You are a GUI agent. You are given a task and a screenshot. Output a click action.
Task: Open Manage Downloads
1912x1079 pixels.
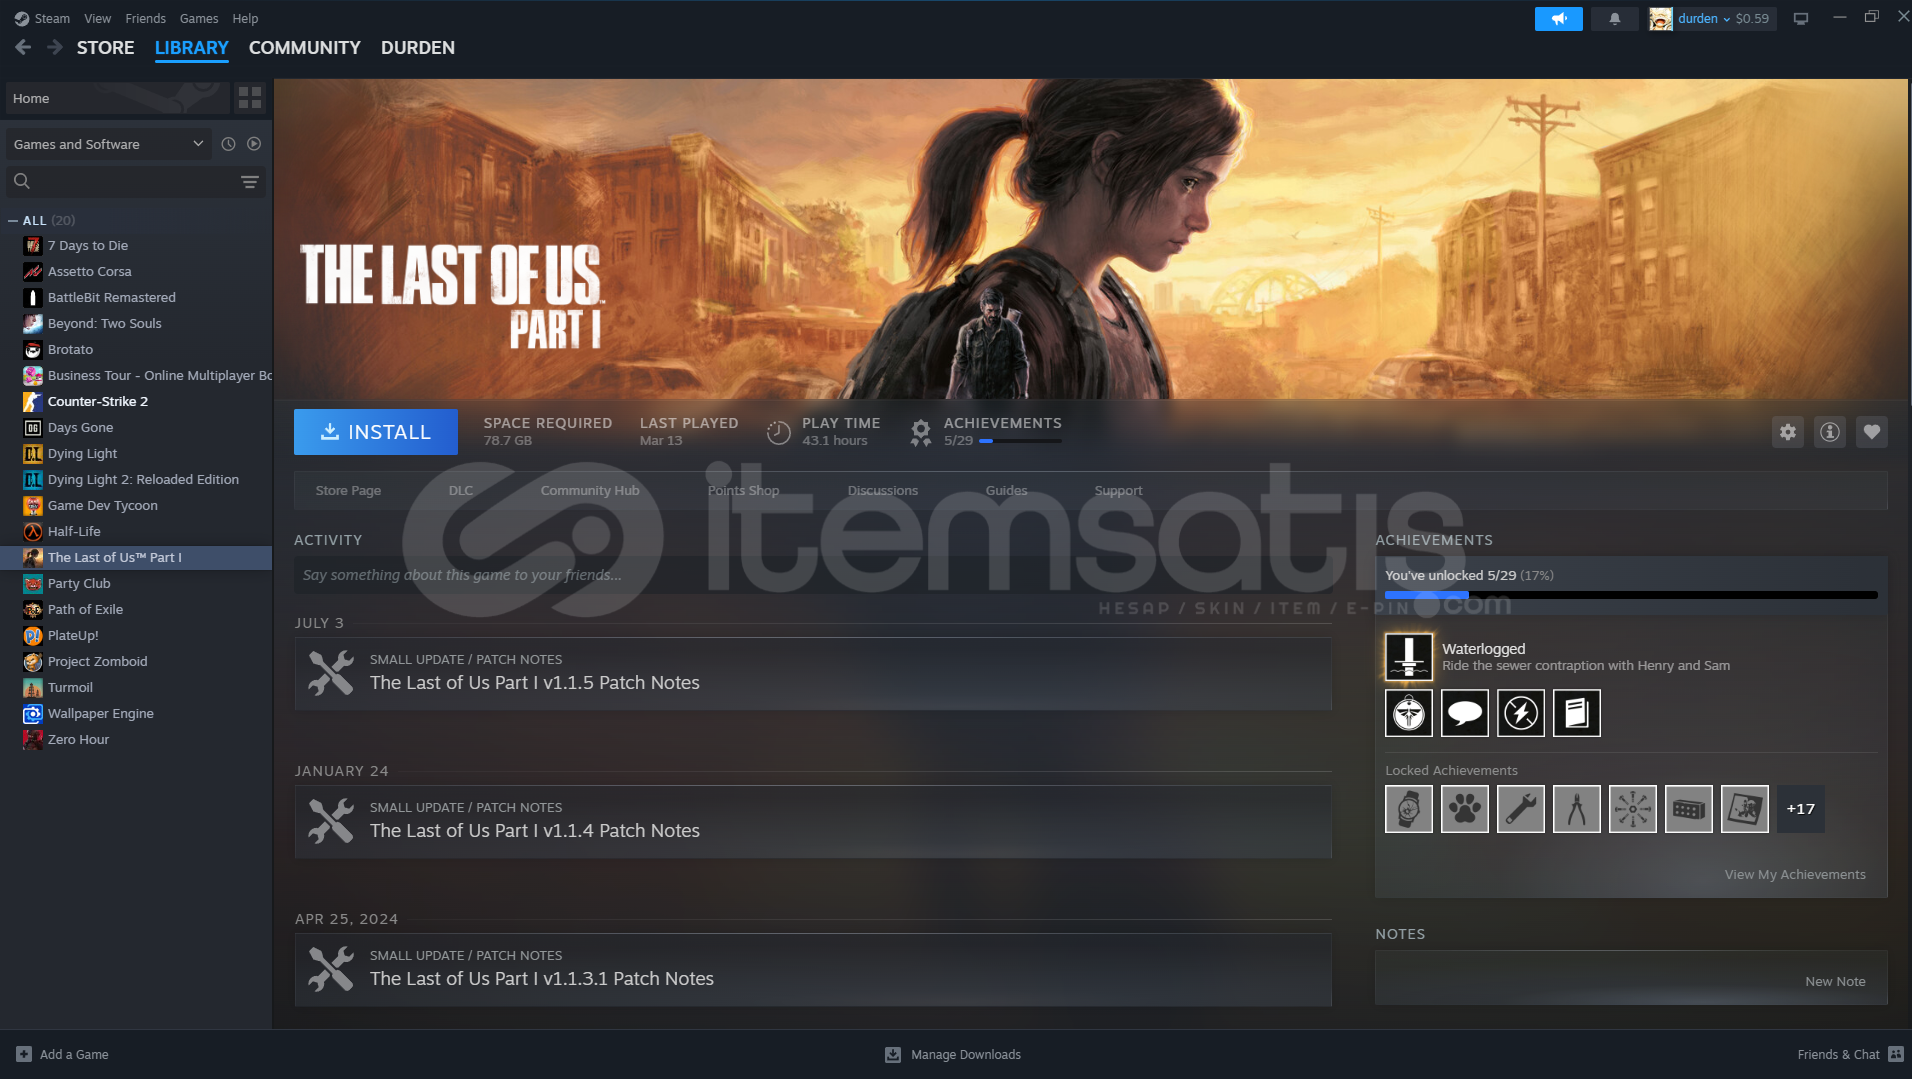pos(953,1054)
